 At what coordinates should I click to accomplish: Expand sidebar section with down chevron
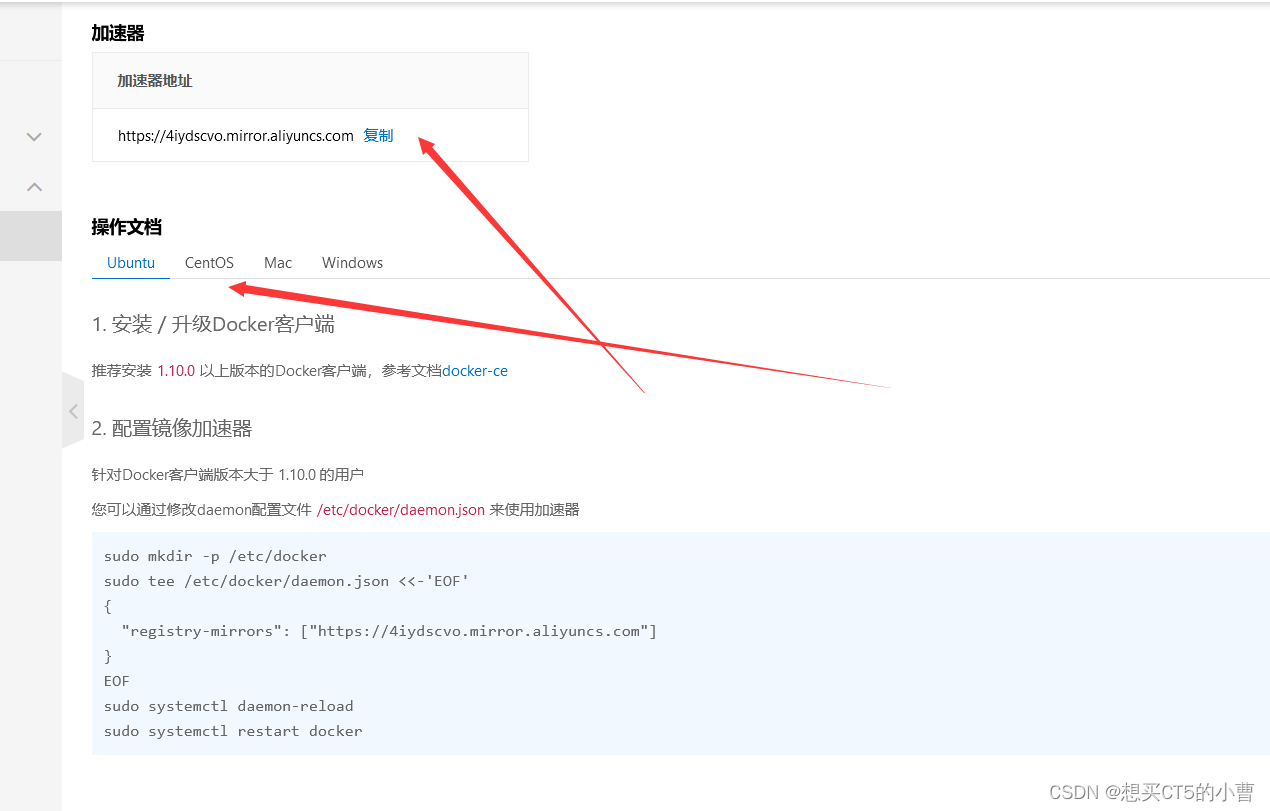(x=34, y=137)
